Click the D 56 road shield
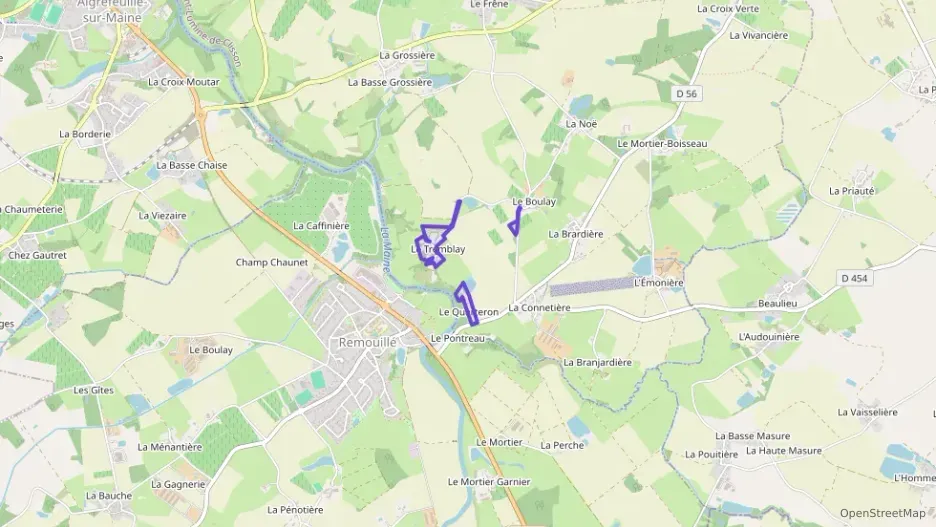This screenshot has width=936, height=527. [686, 94]
